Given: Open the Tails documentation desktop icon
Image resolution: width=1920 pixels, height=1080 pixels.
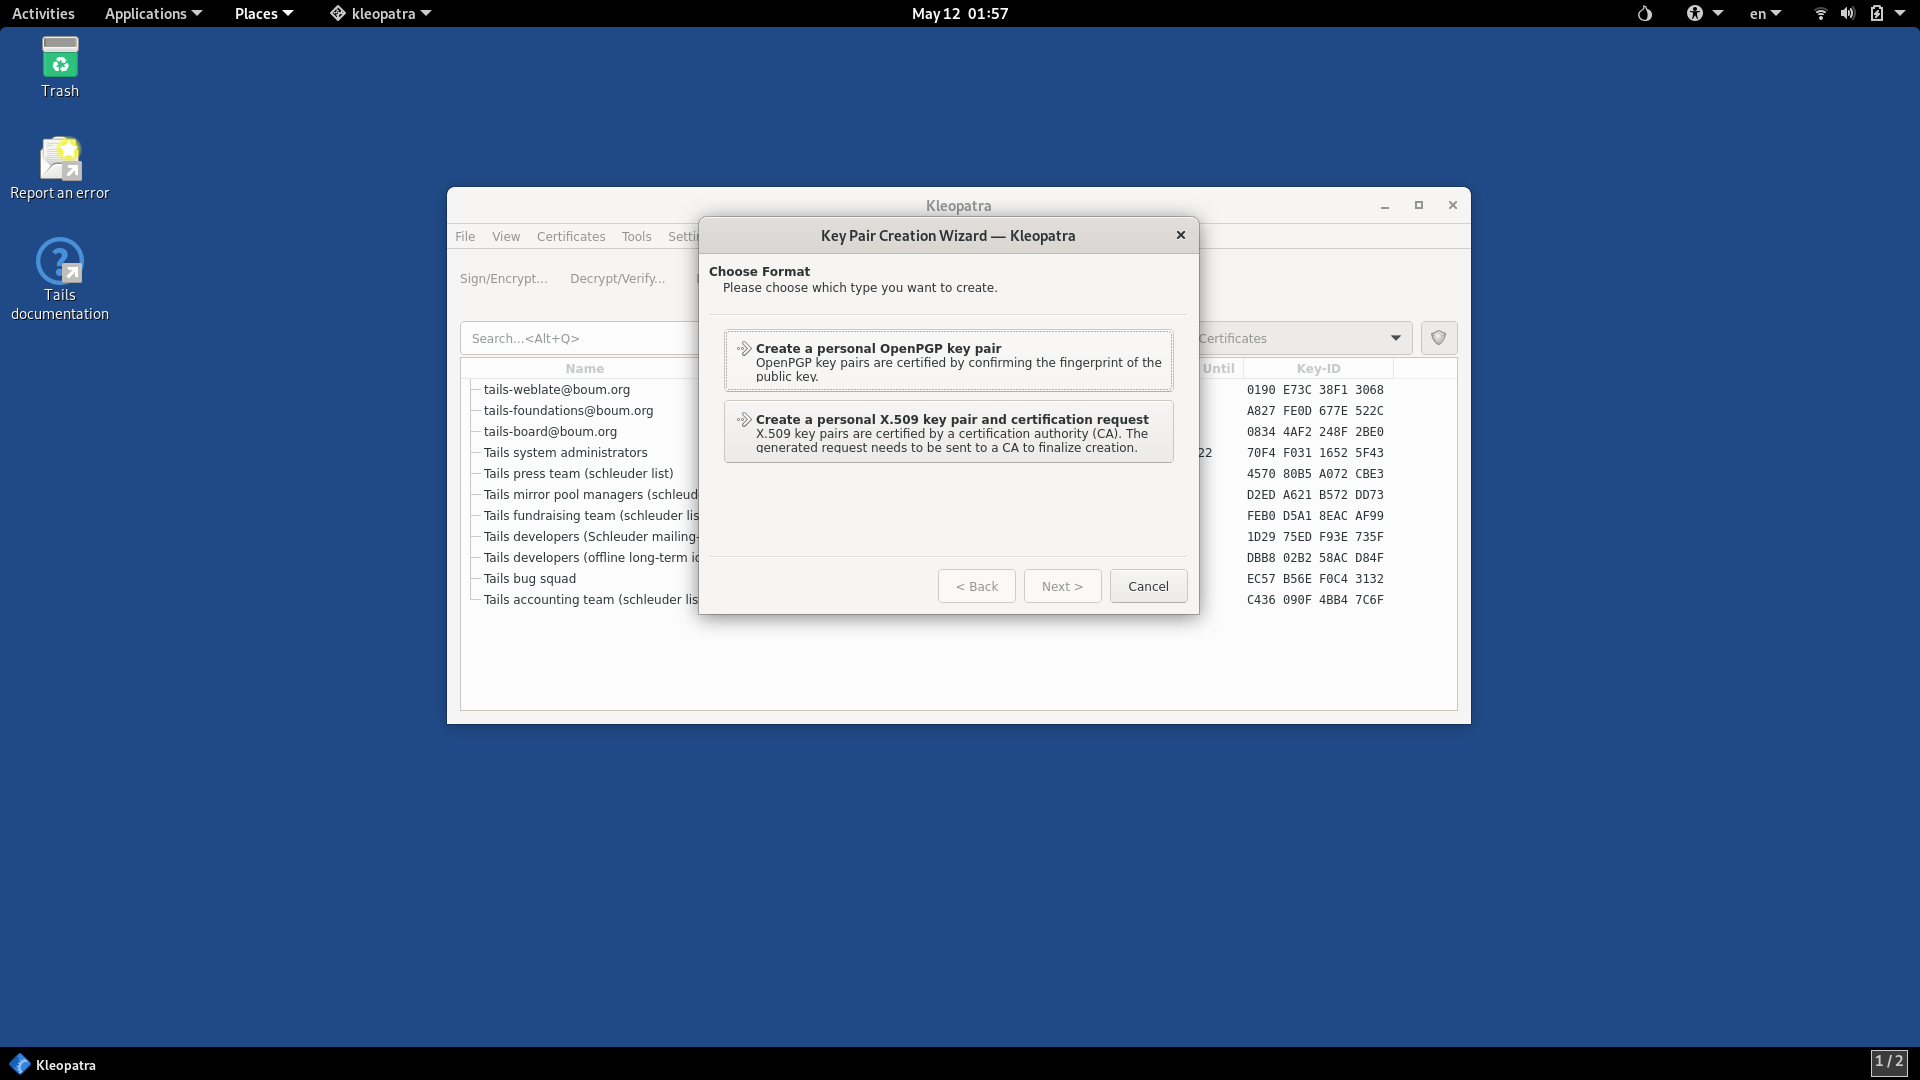Looking at the screenshot, I should (x=60, y=279).
